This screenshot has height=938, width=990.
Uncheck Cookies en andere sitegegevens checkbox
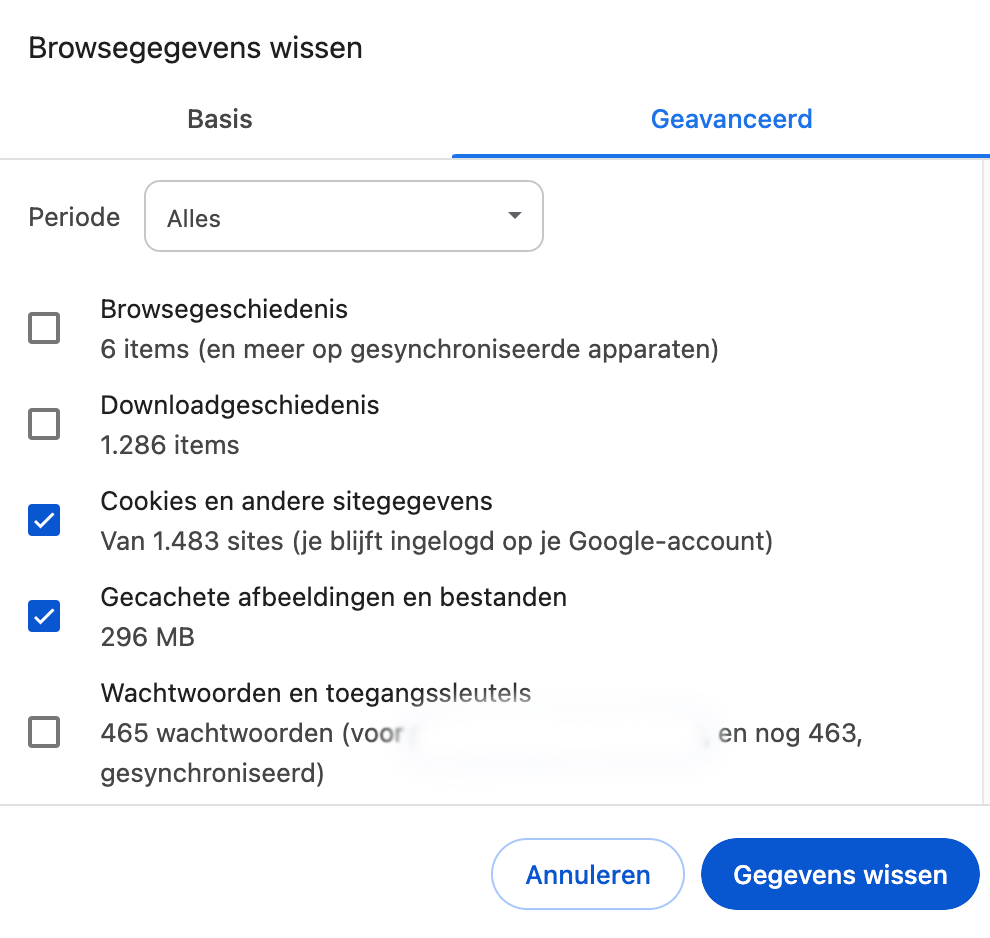pos(44,520)
